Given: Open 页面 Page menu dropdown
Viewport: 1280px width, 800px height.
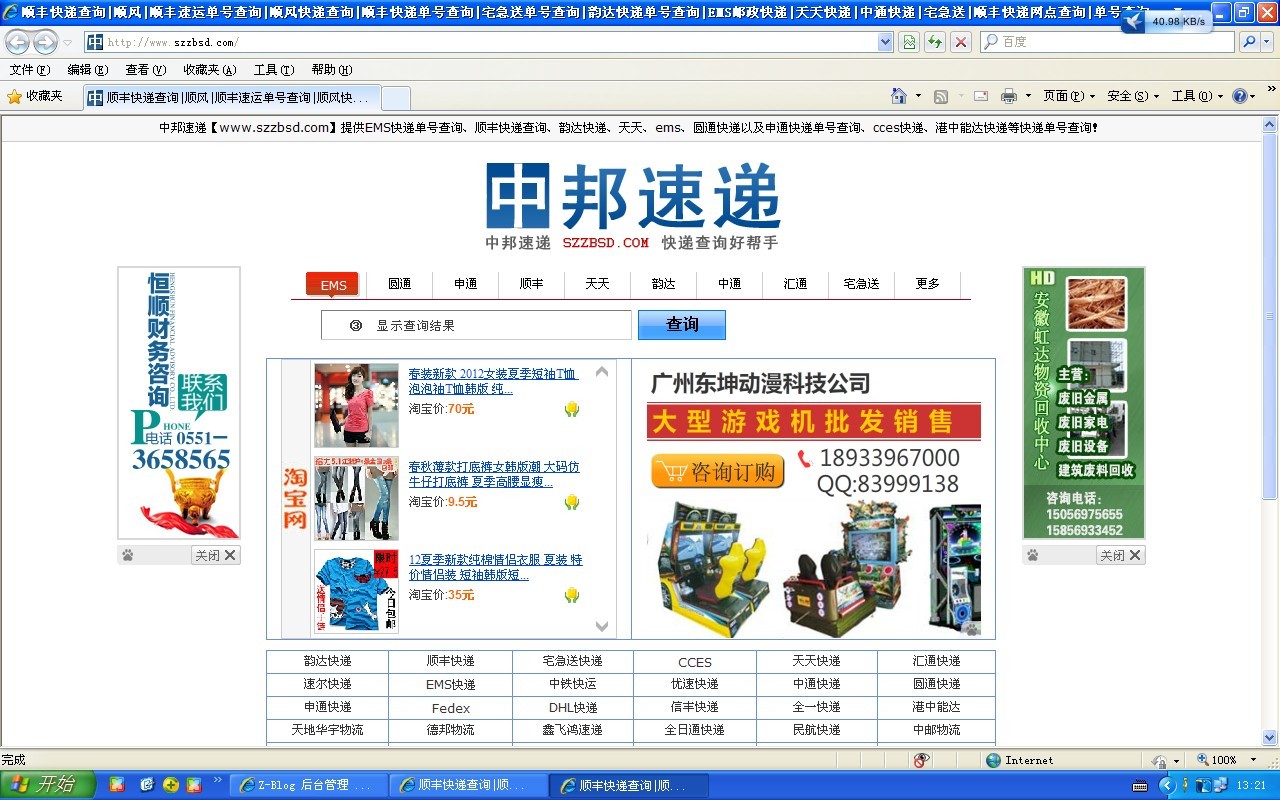Looking at the screenshot, I should pos(1069,96).
